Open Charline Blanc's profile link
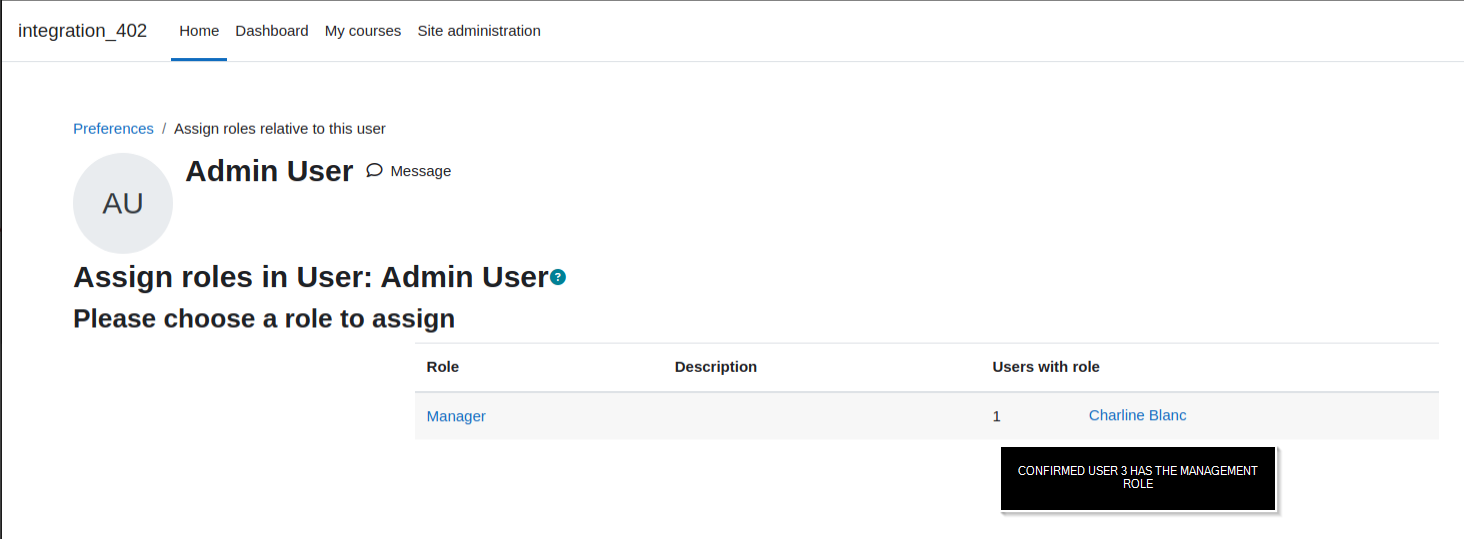The height and width of the screenshot is (539, 1464). pos(1137,415)
